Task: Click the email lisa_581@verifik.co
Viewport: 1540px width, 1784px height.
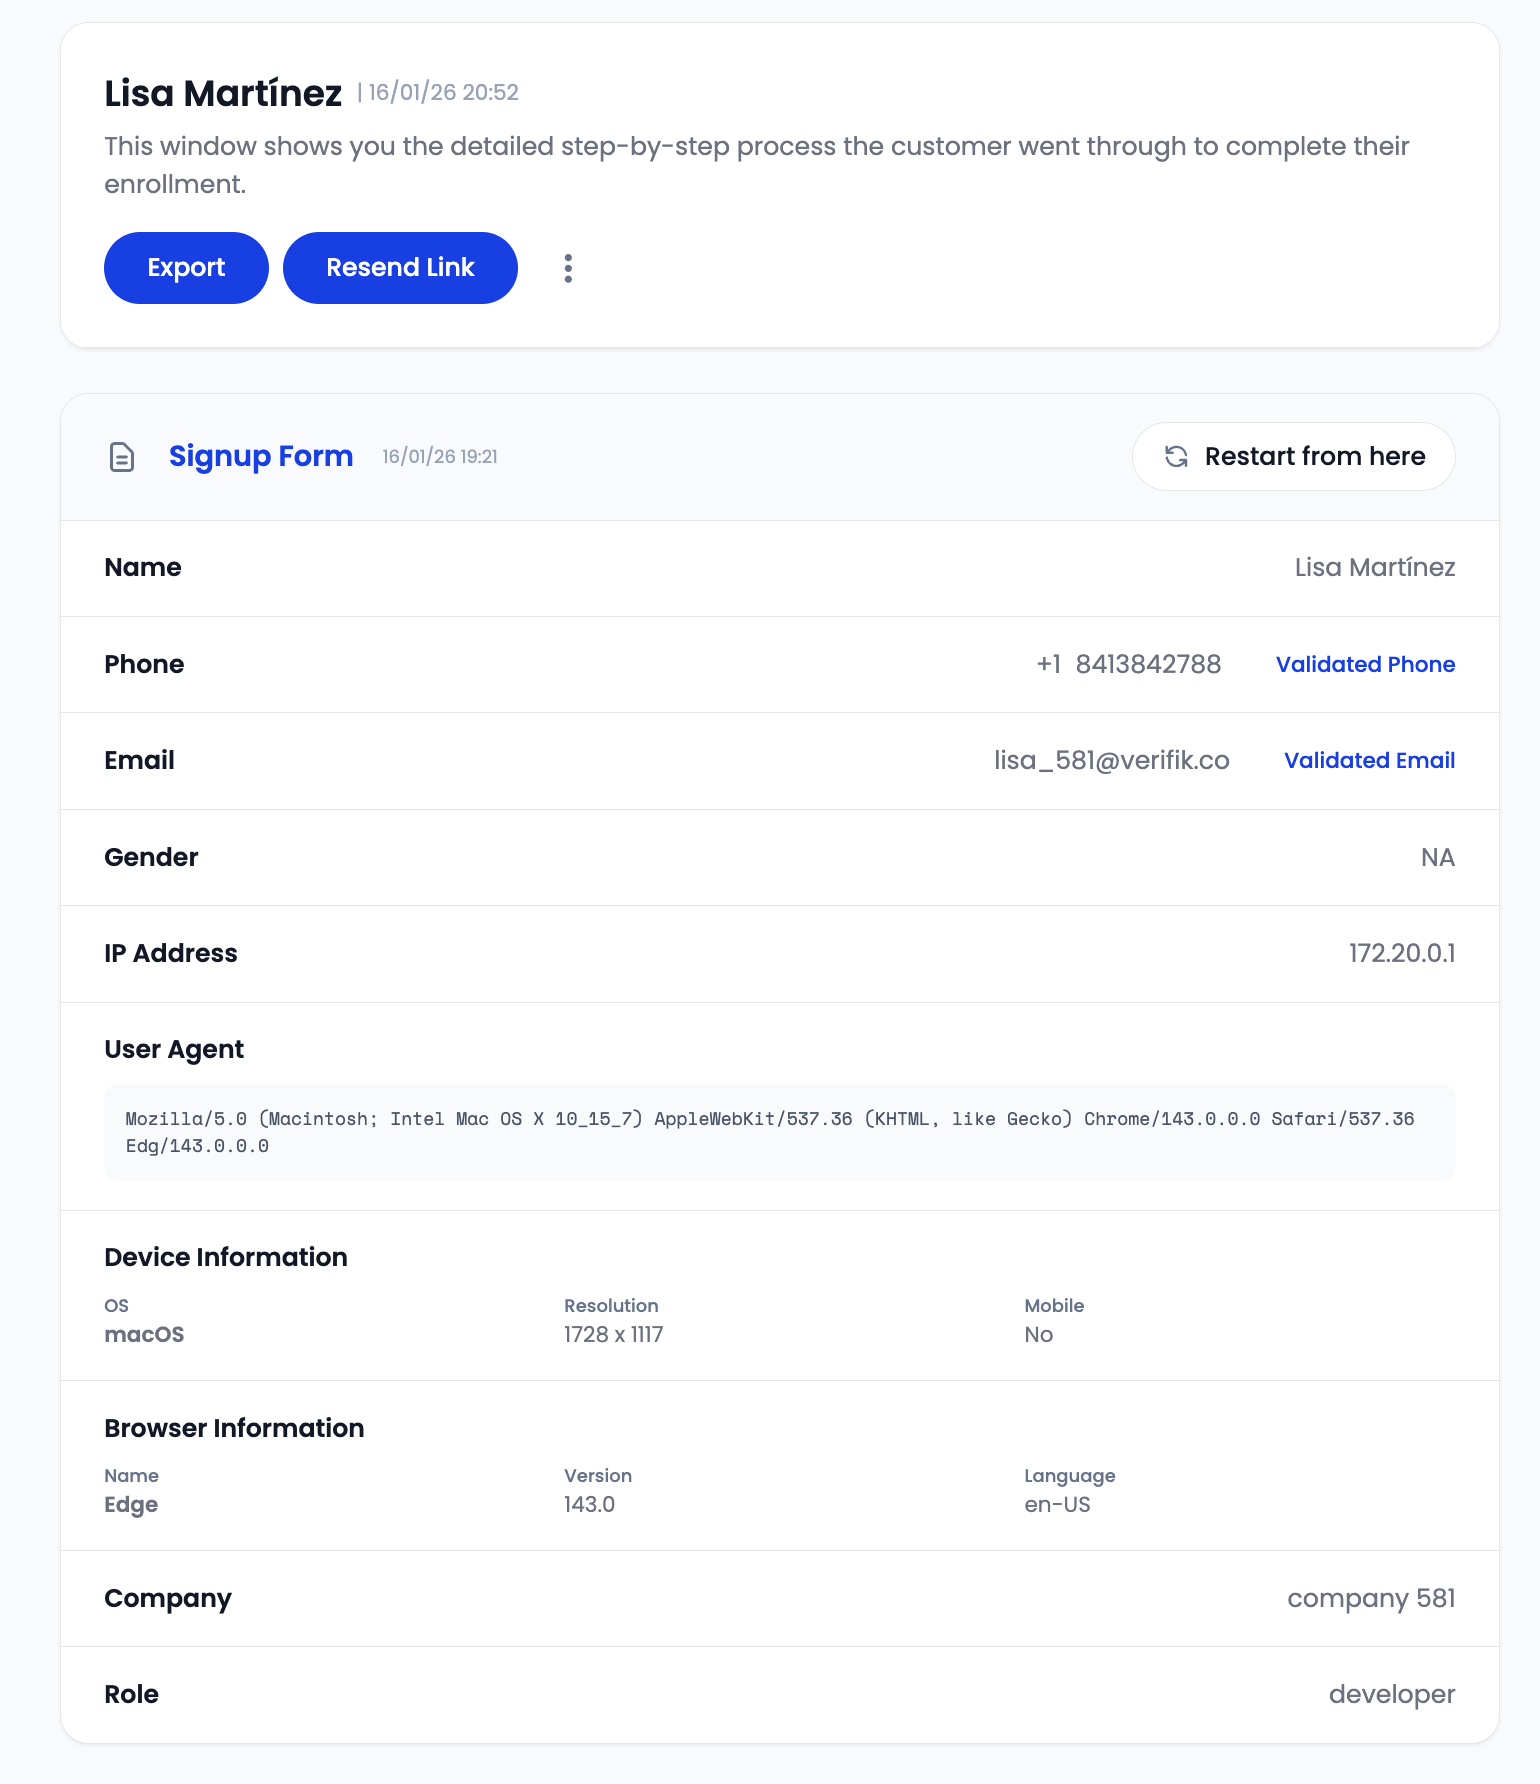Action: pyautogui.click(x=1111, y=761)
